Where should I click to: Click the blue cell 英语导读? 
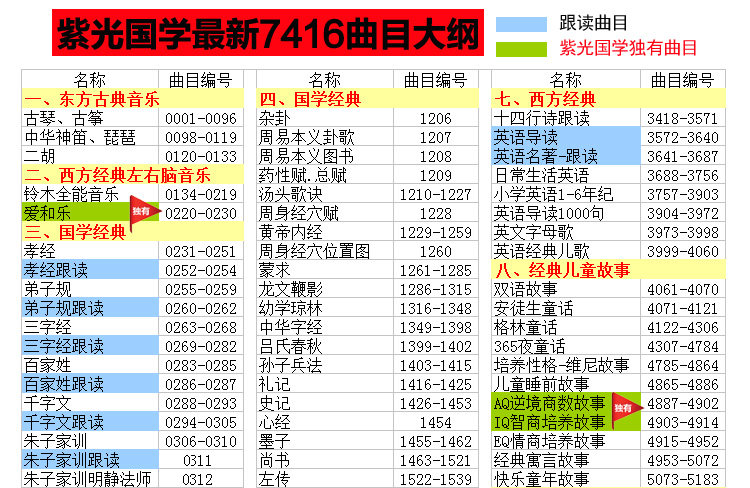point(566,137)
